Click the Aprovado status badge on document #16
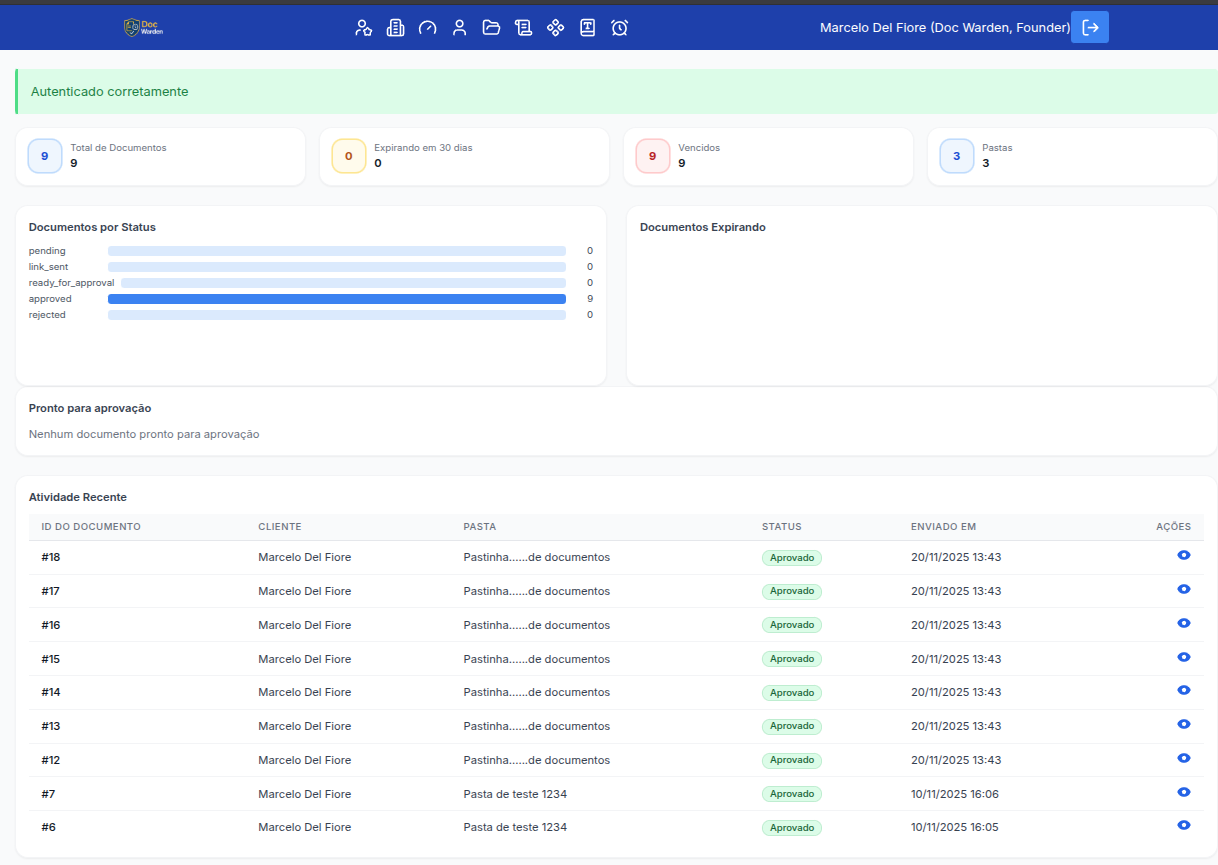The width and height of the screenshot is (1218, 865). [791, 624]
